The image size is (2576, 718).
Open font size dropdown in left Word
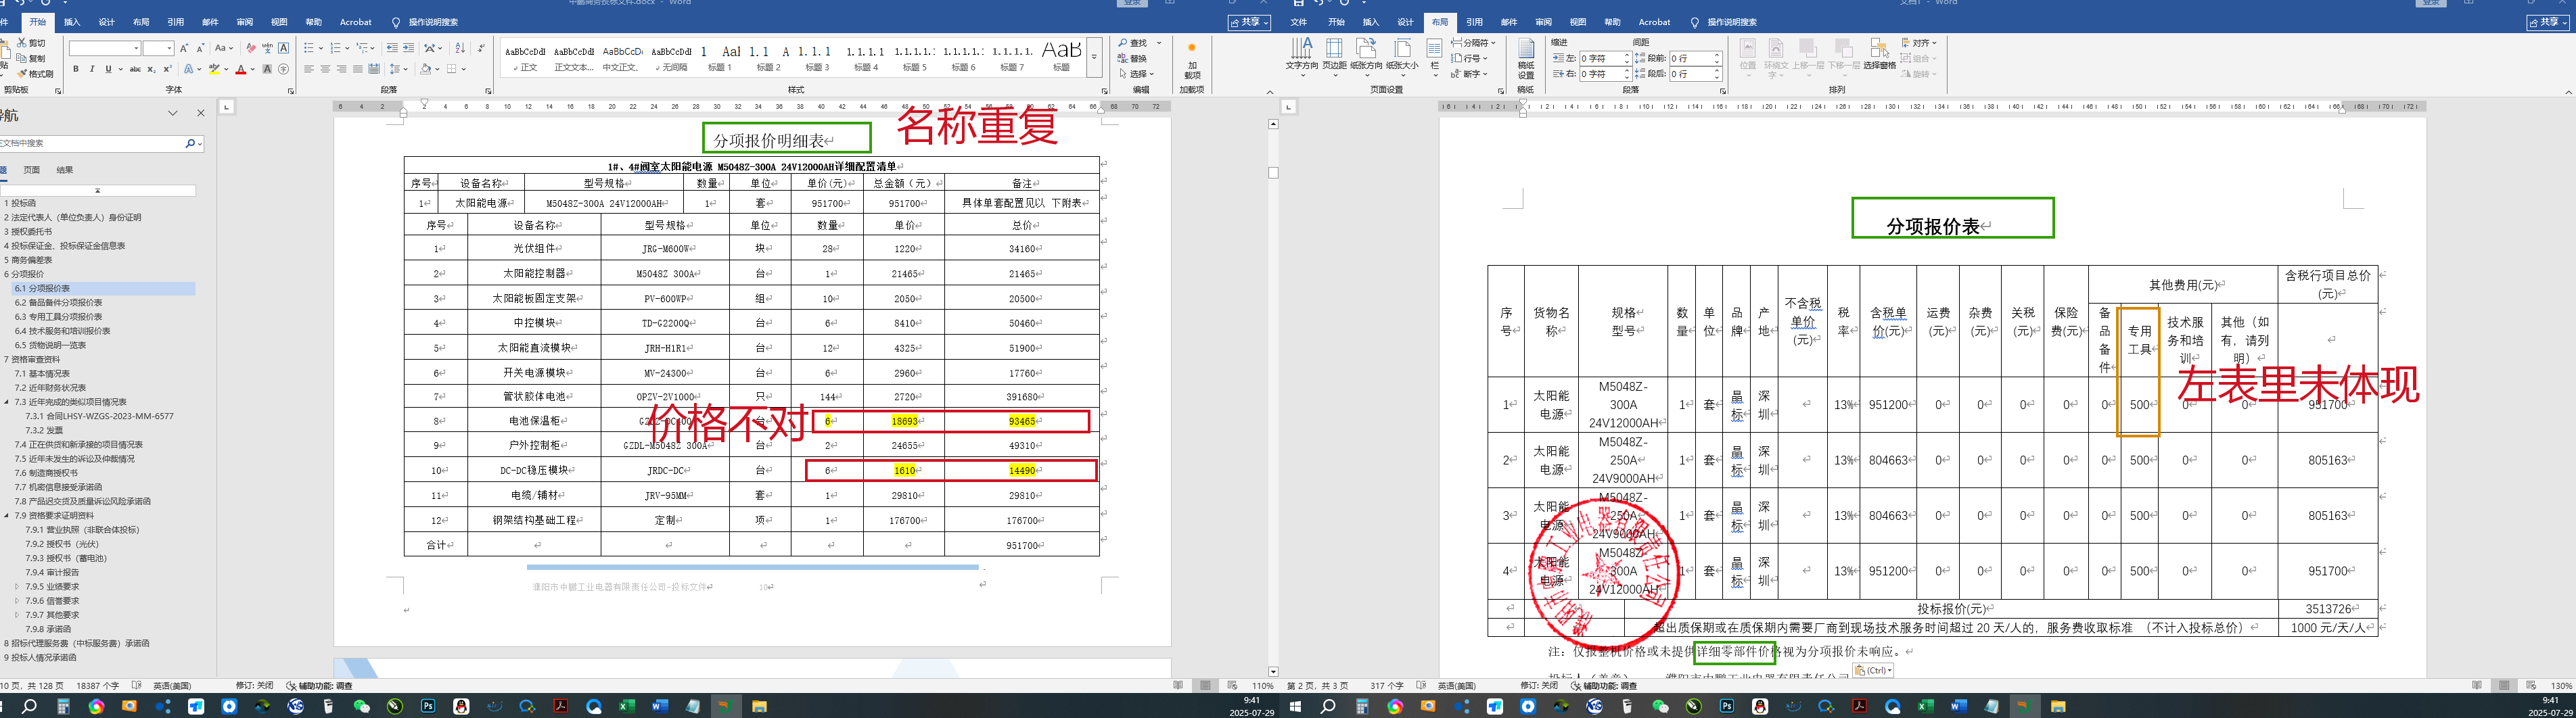[170, 48]
